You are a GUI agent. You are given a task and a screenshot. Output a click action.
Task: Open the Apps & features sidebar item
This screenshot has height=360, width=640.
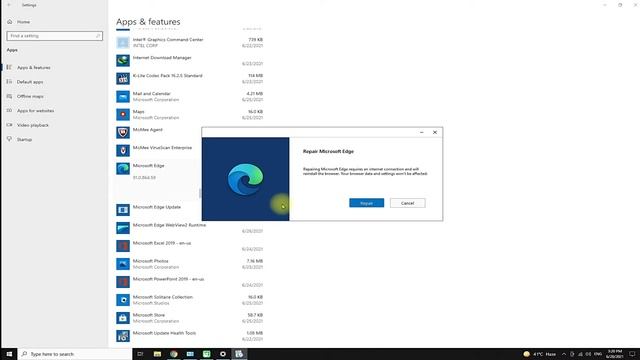(33, 67)
